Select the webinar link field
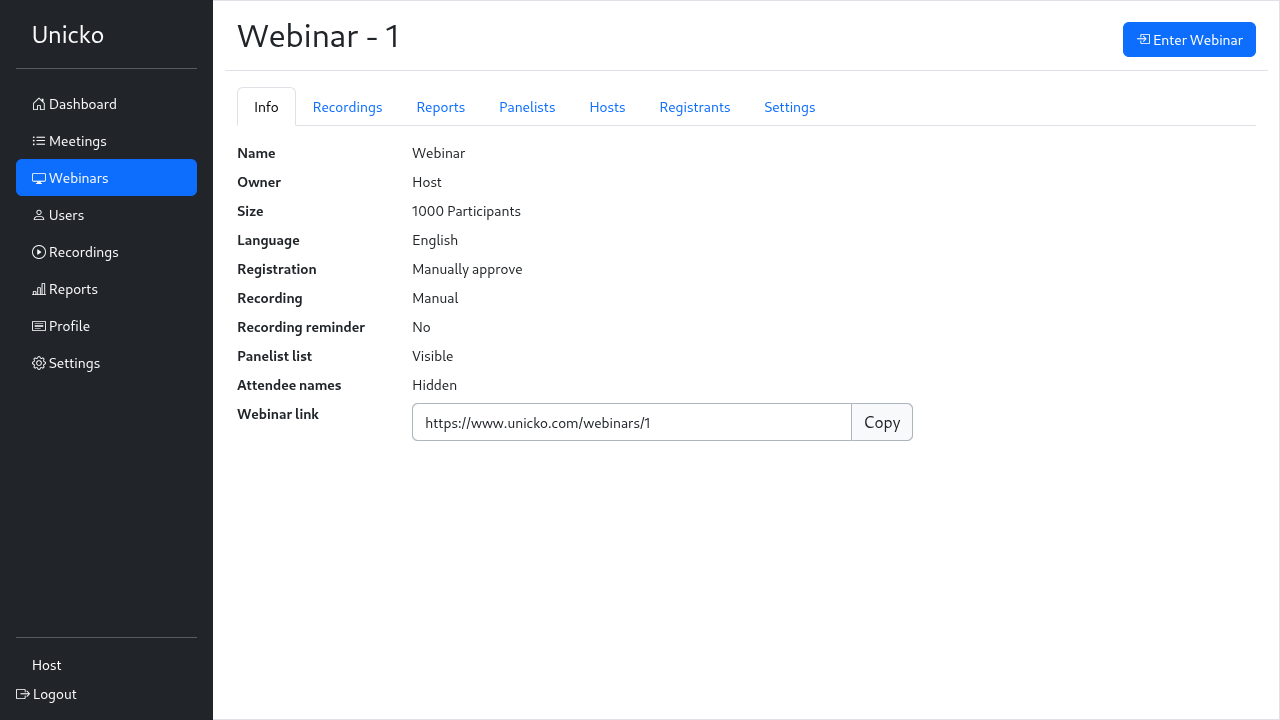1280x720 pixels. click(632, 422)
